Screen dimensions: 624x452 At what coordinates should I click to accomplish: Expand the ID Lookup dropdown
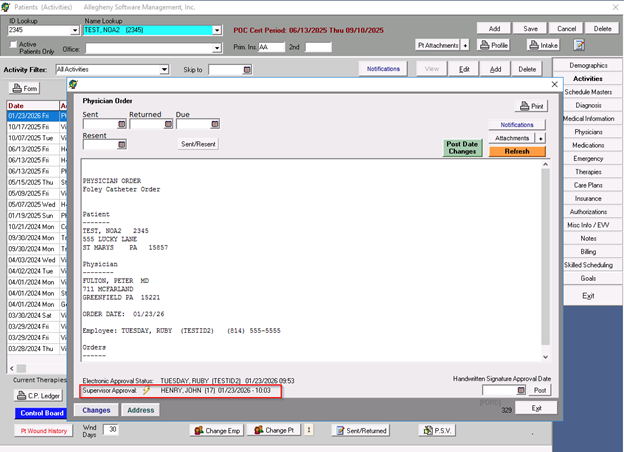click(x=75, y=30)
